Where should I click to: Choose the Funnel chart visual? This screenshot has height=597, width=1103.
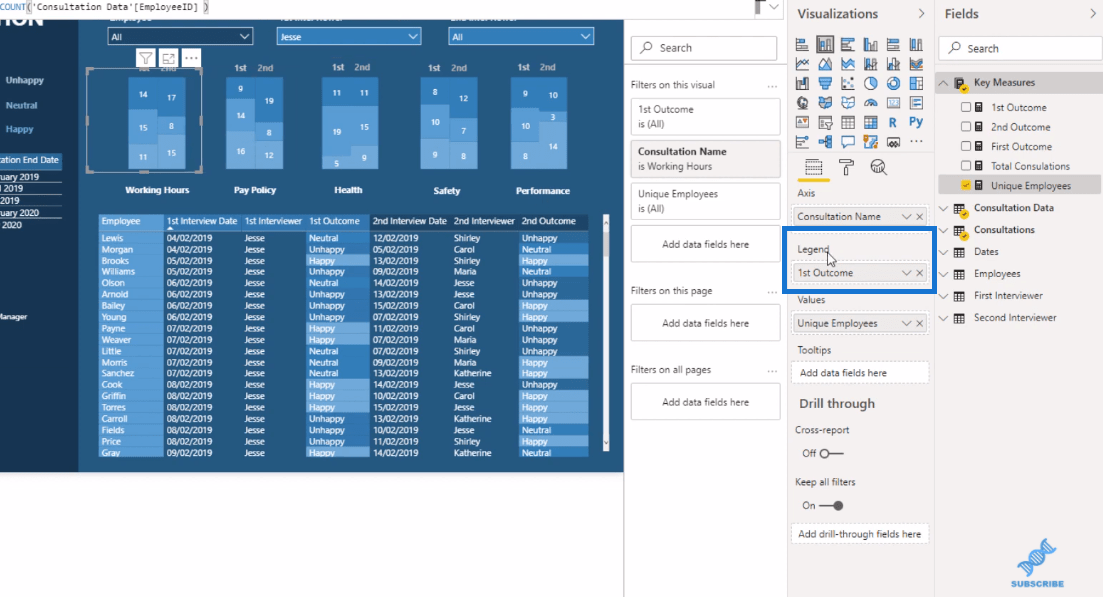(x=825, y=84)
